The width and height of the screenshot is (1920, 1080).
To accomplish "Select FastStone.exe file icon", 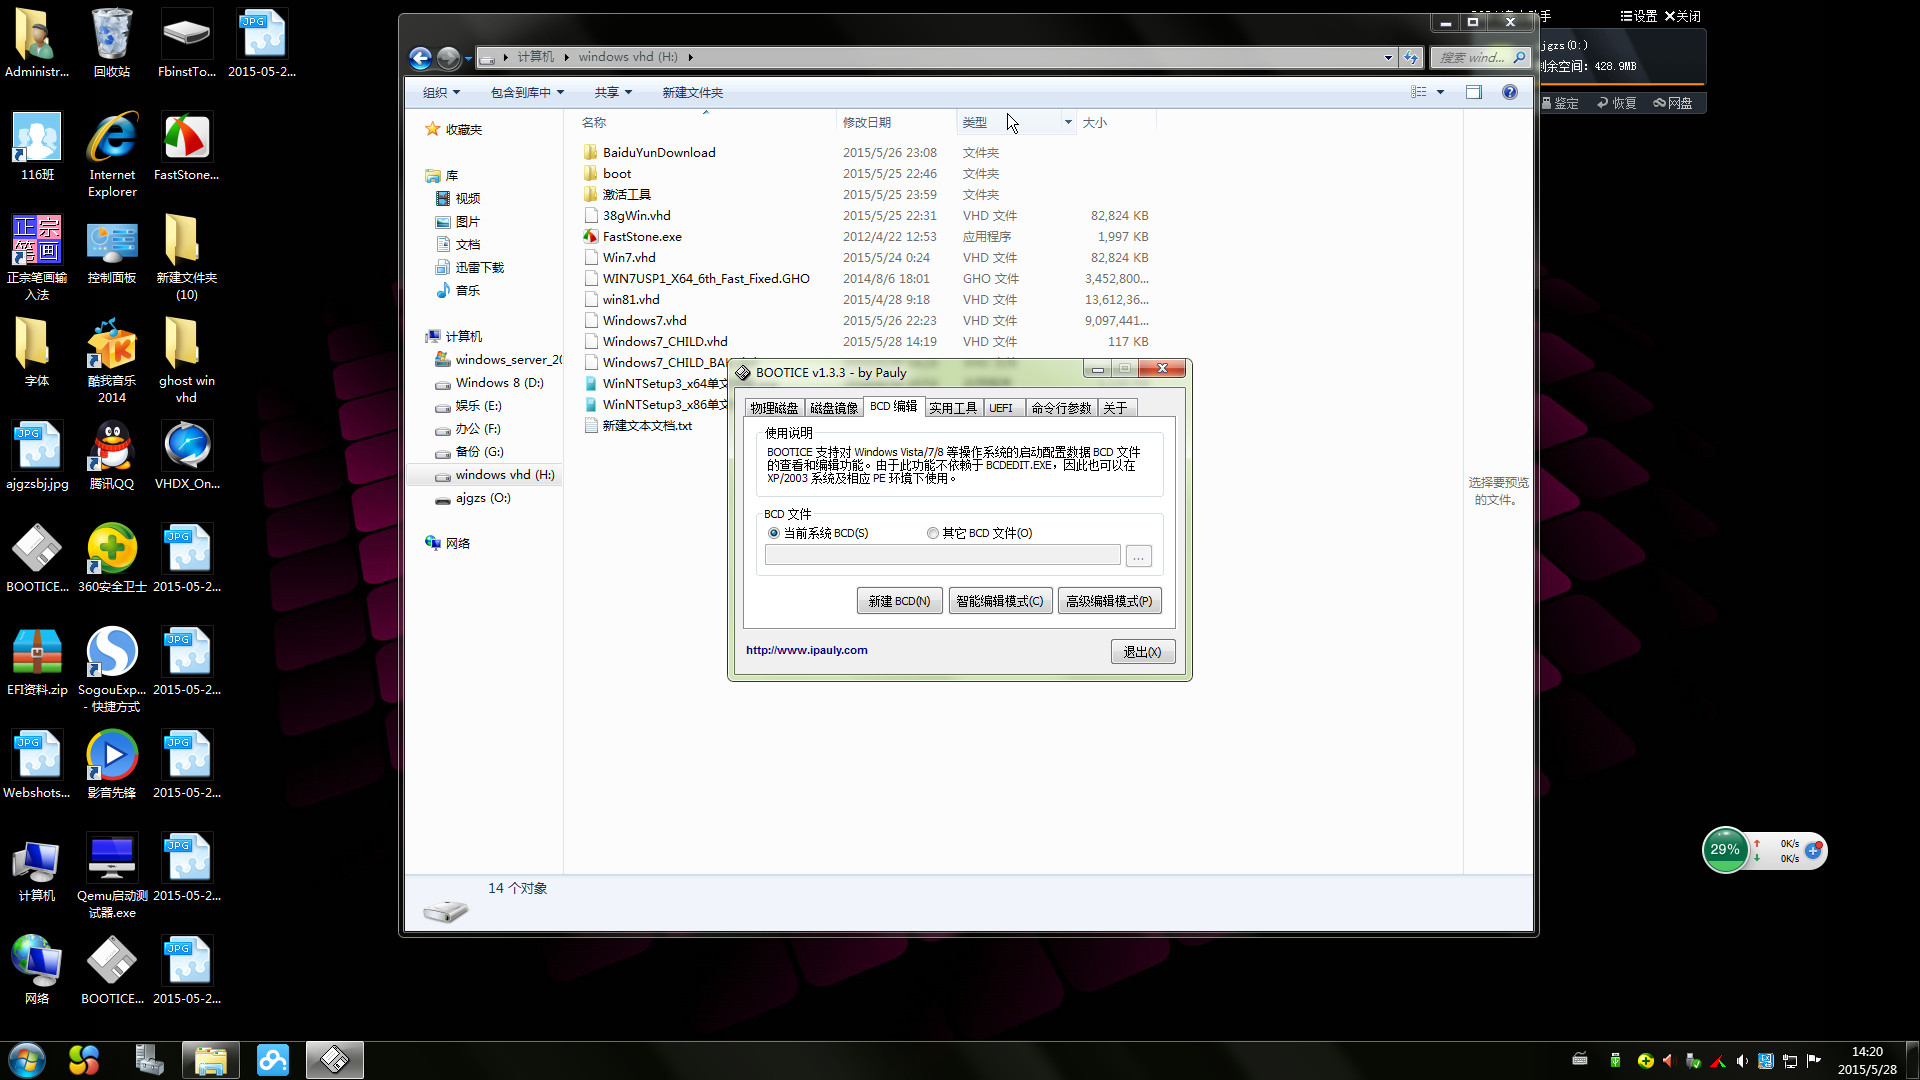I will point(590,237).
